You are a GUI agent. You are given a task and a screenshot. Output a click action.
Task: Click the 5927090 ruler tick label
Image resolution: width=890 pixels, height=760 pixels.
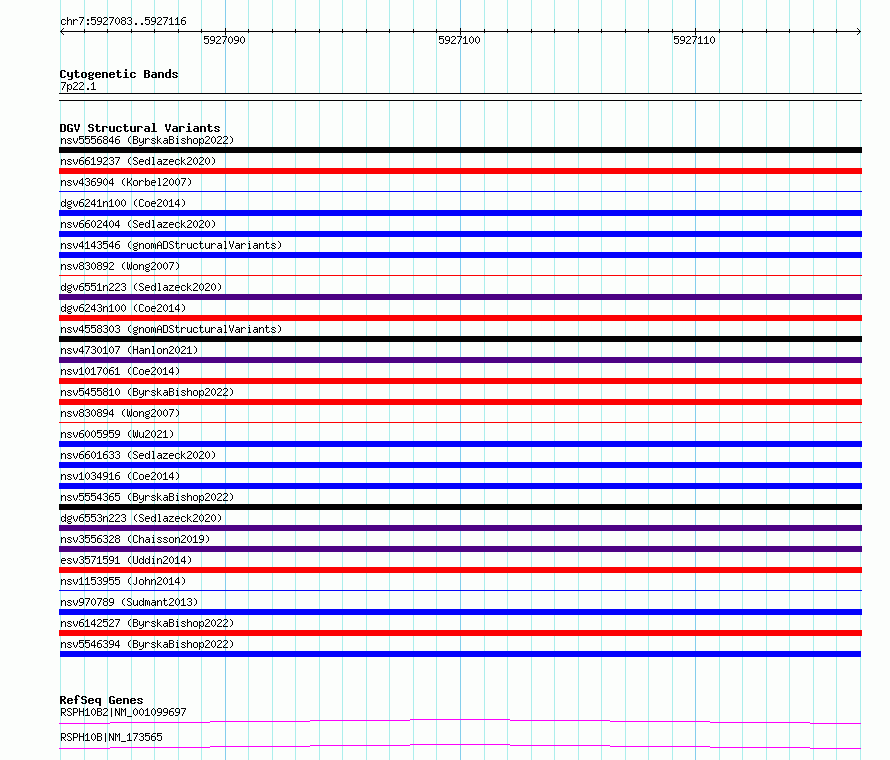(x=224, y=40)
